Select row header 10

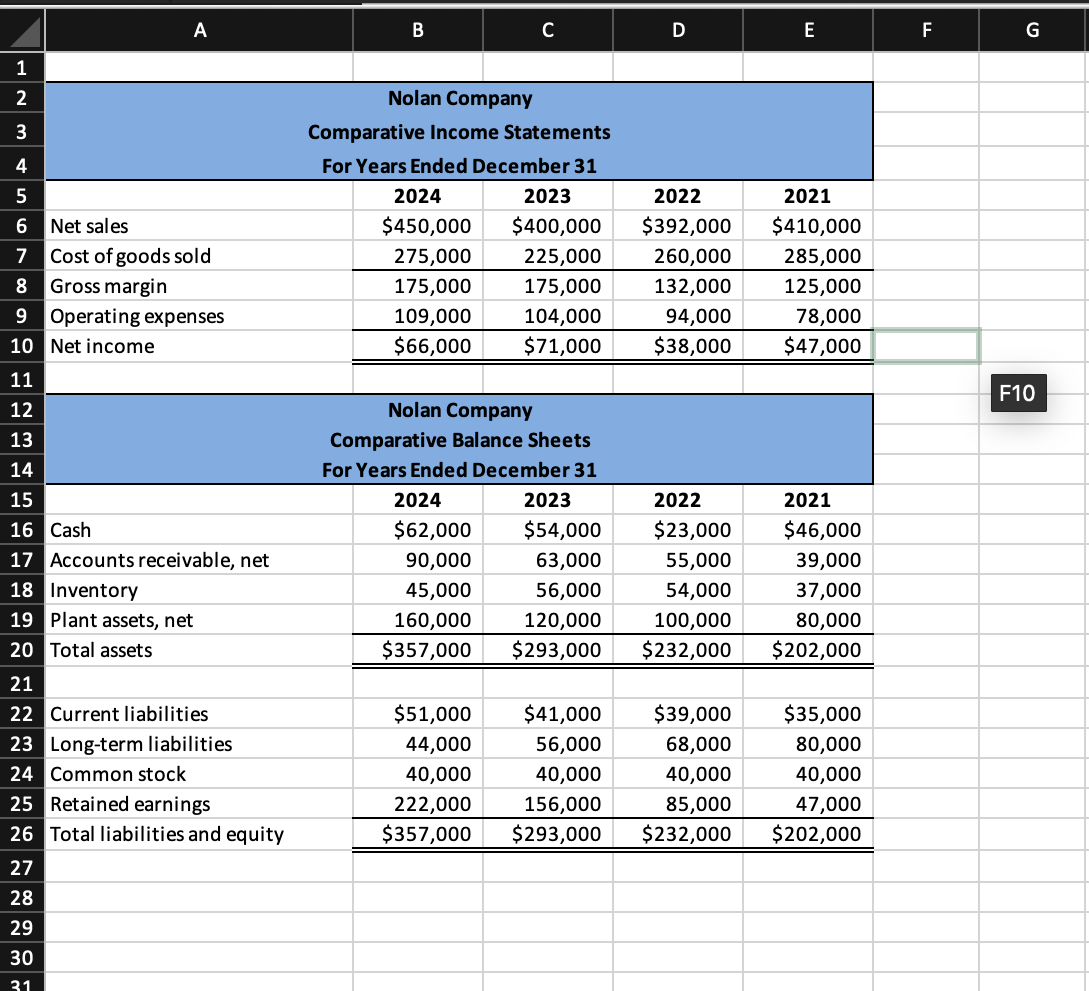(21, 345)
